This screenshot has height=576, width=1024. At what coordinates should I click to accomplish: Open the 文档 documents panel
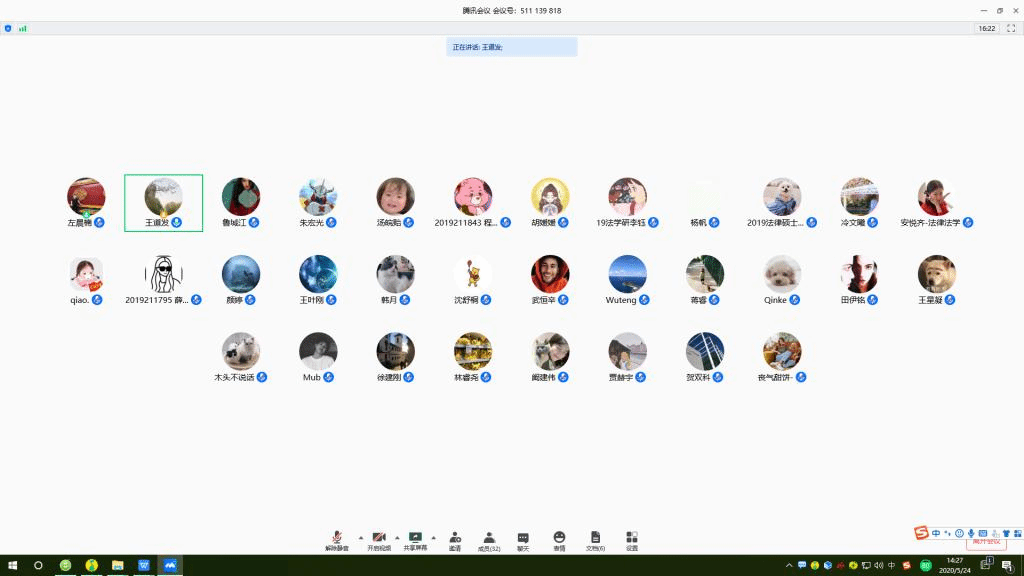(x=595, y=540)
